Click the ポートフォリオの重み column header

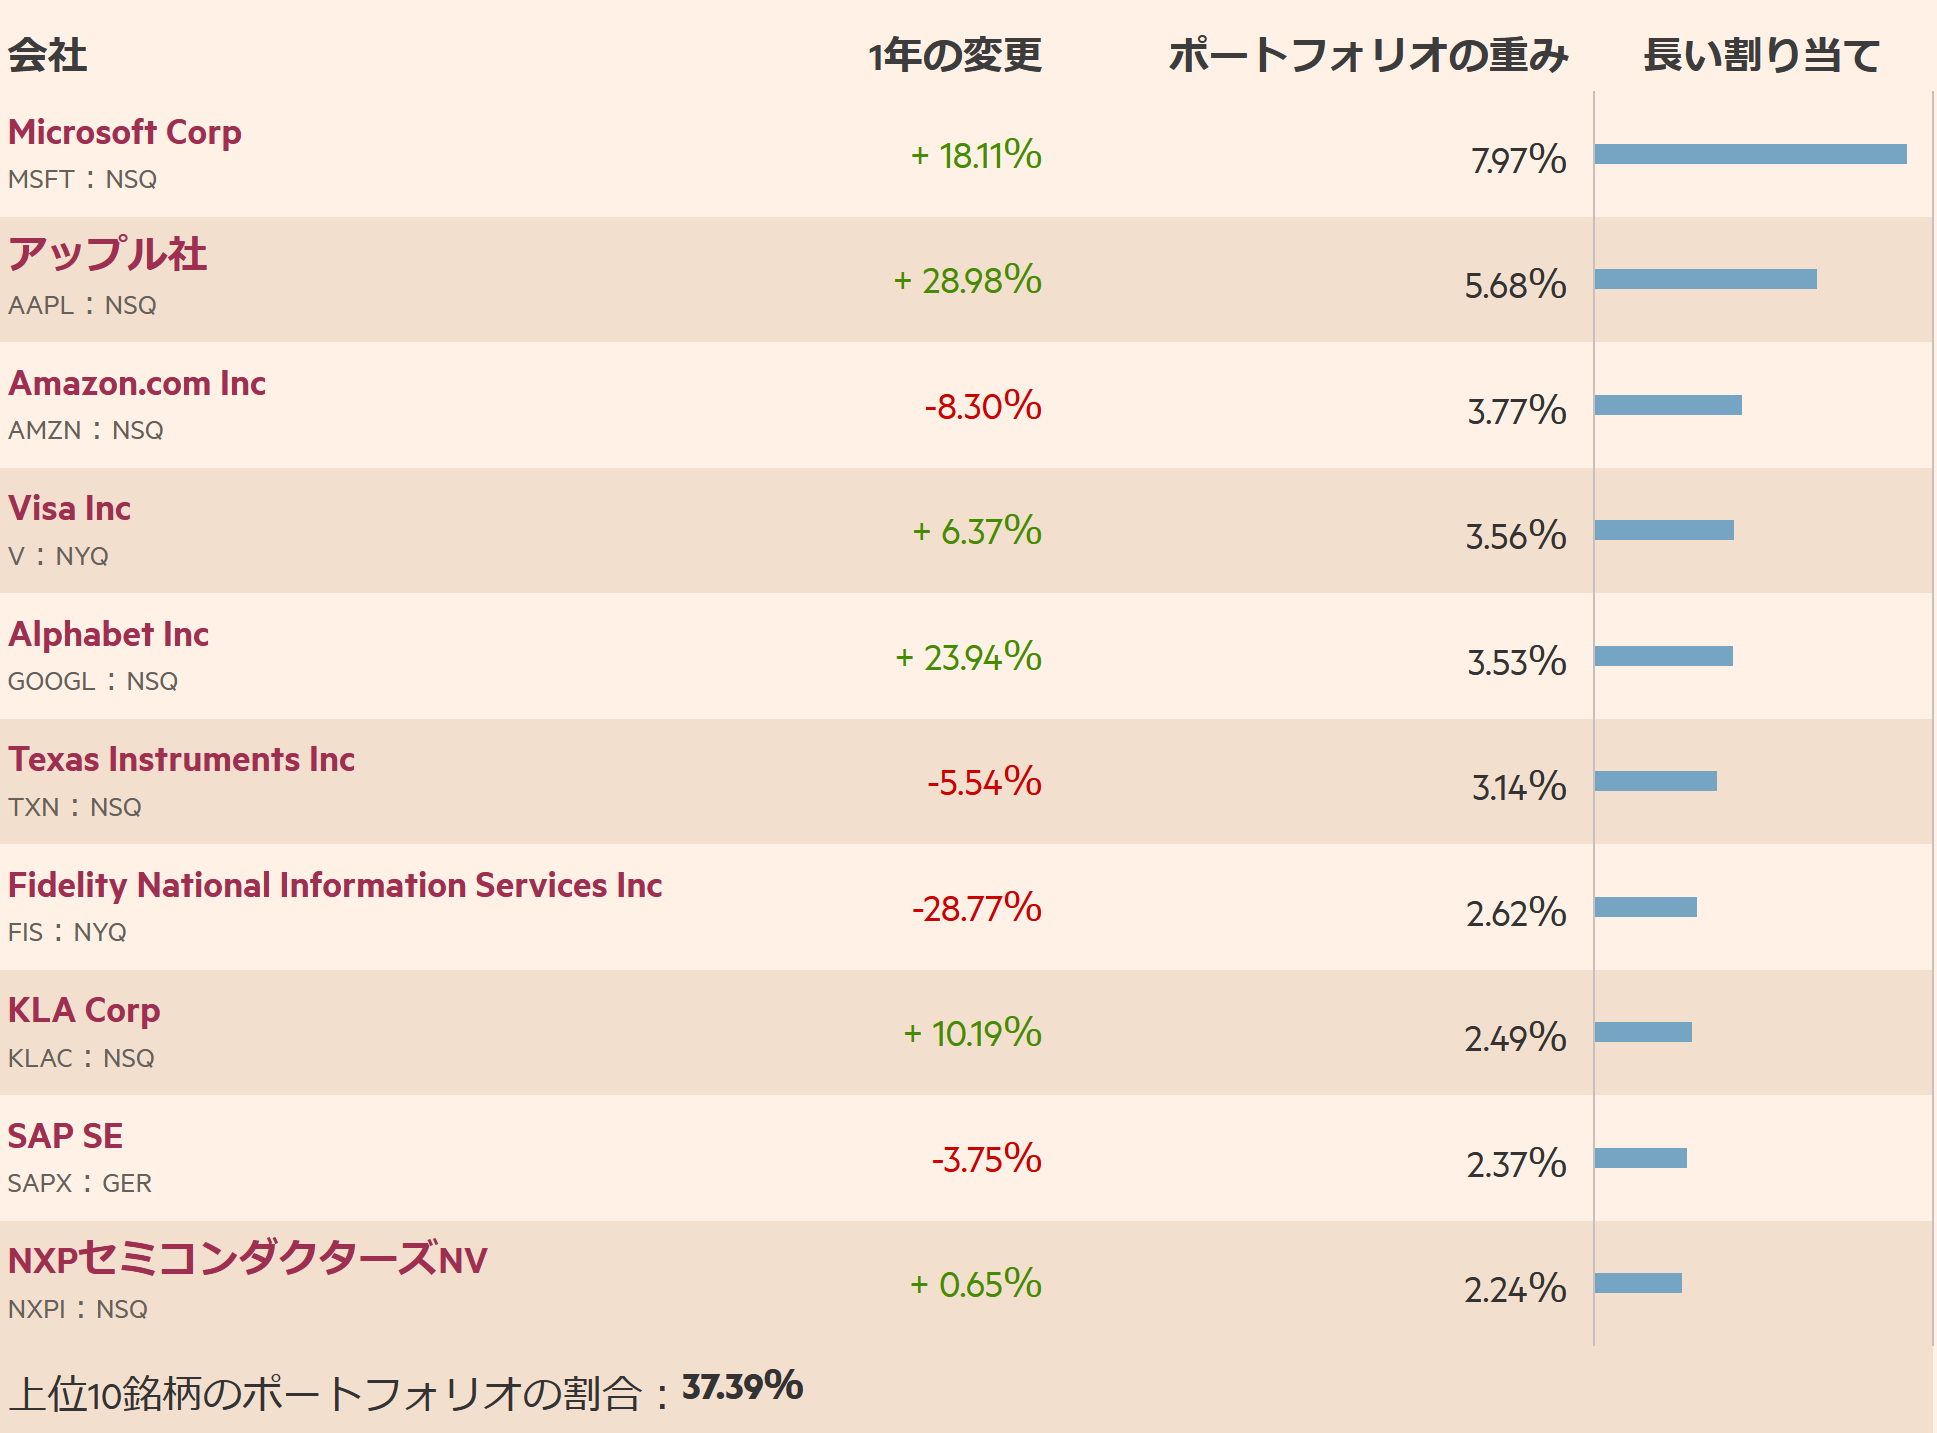pos(1368,55)
